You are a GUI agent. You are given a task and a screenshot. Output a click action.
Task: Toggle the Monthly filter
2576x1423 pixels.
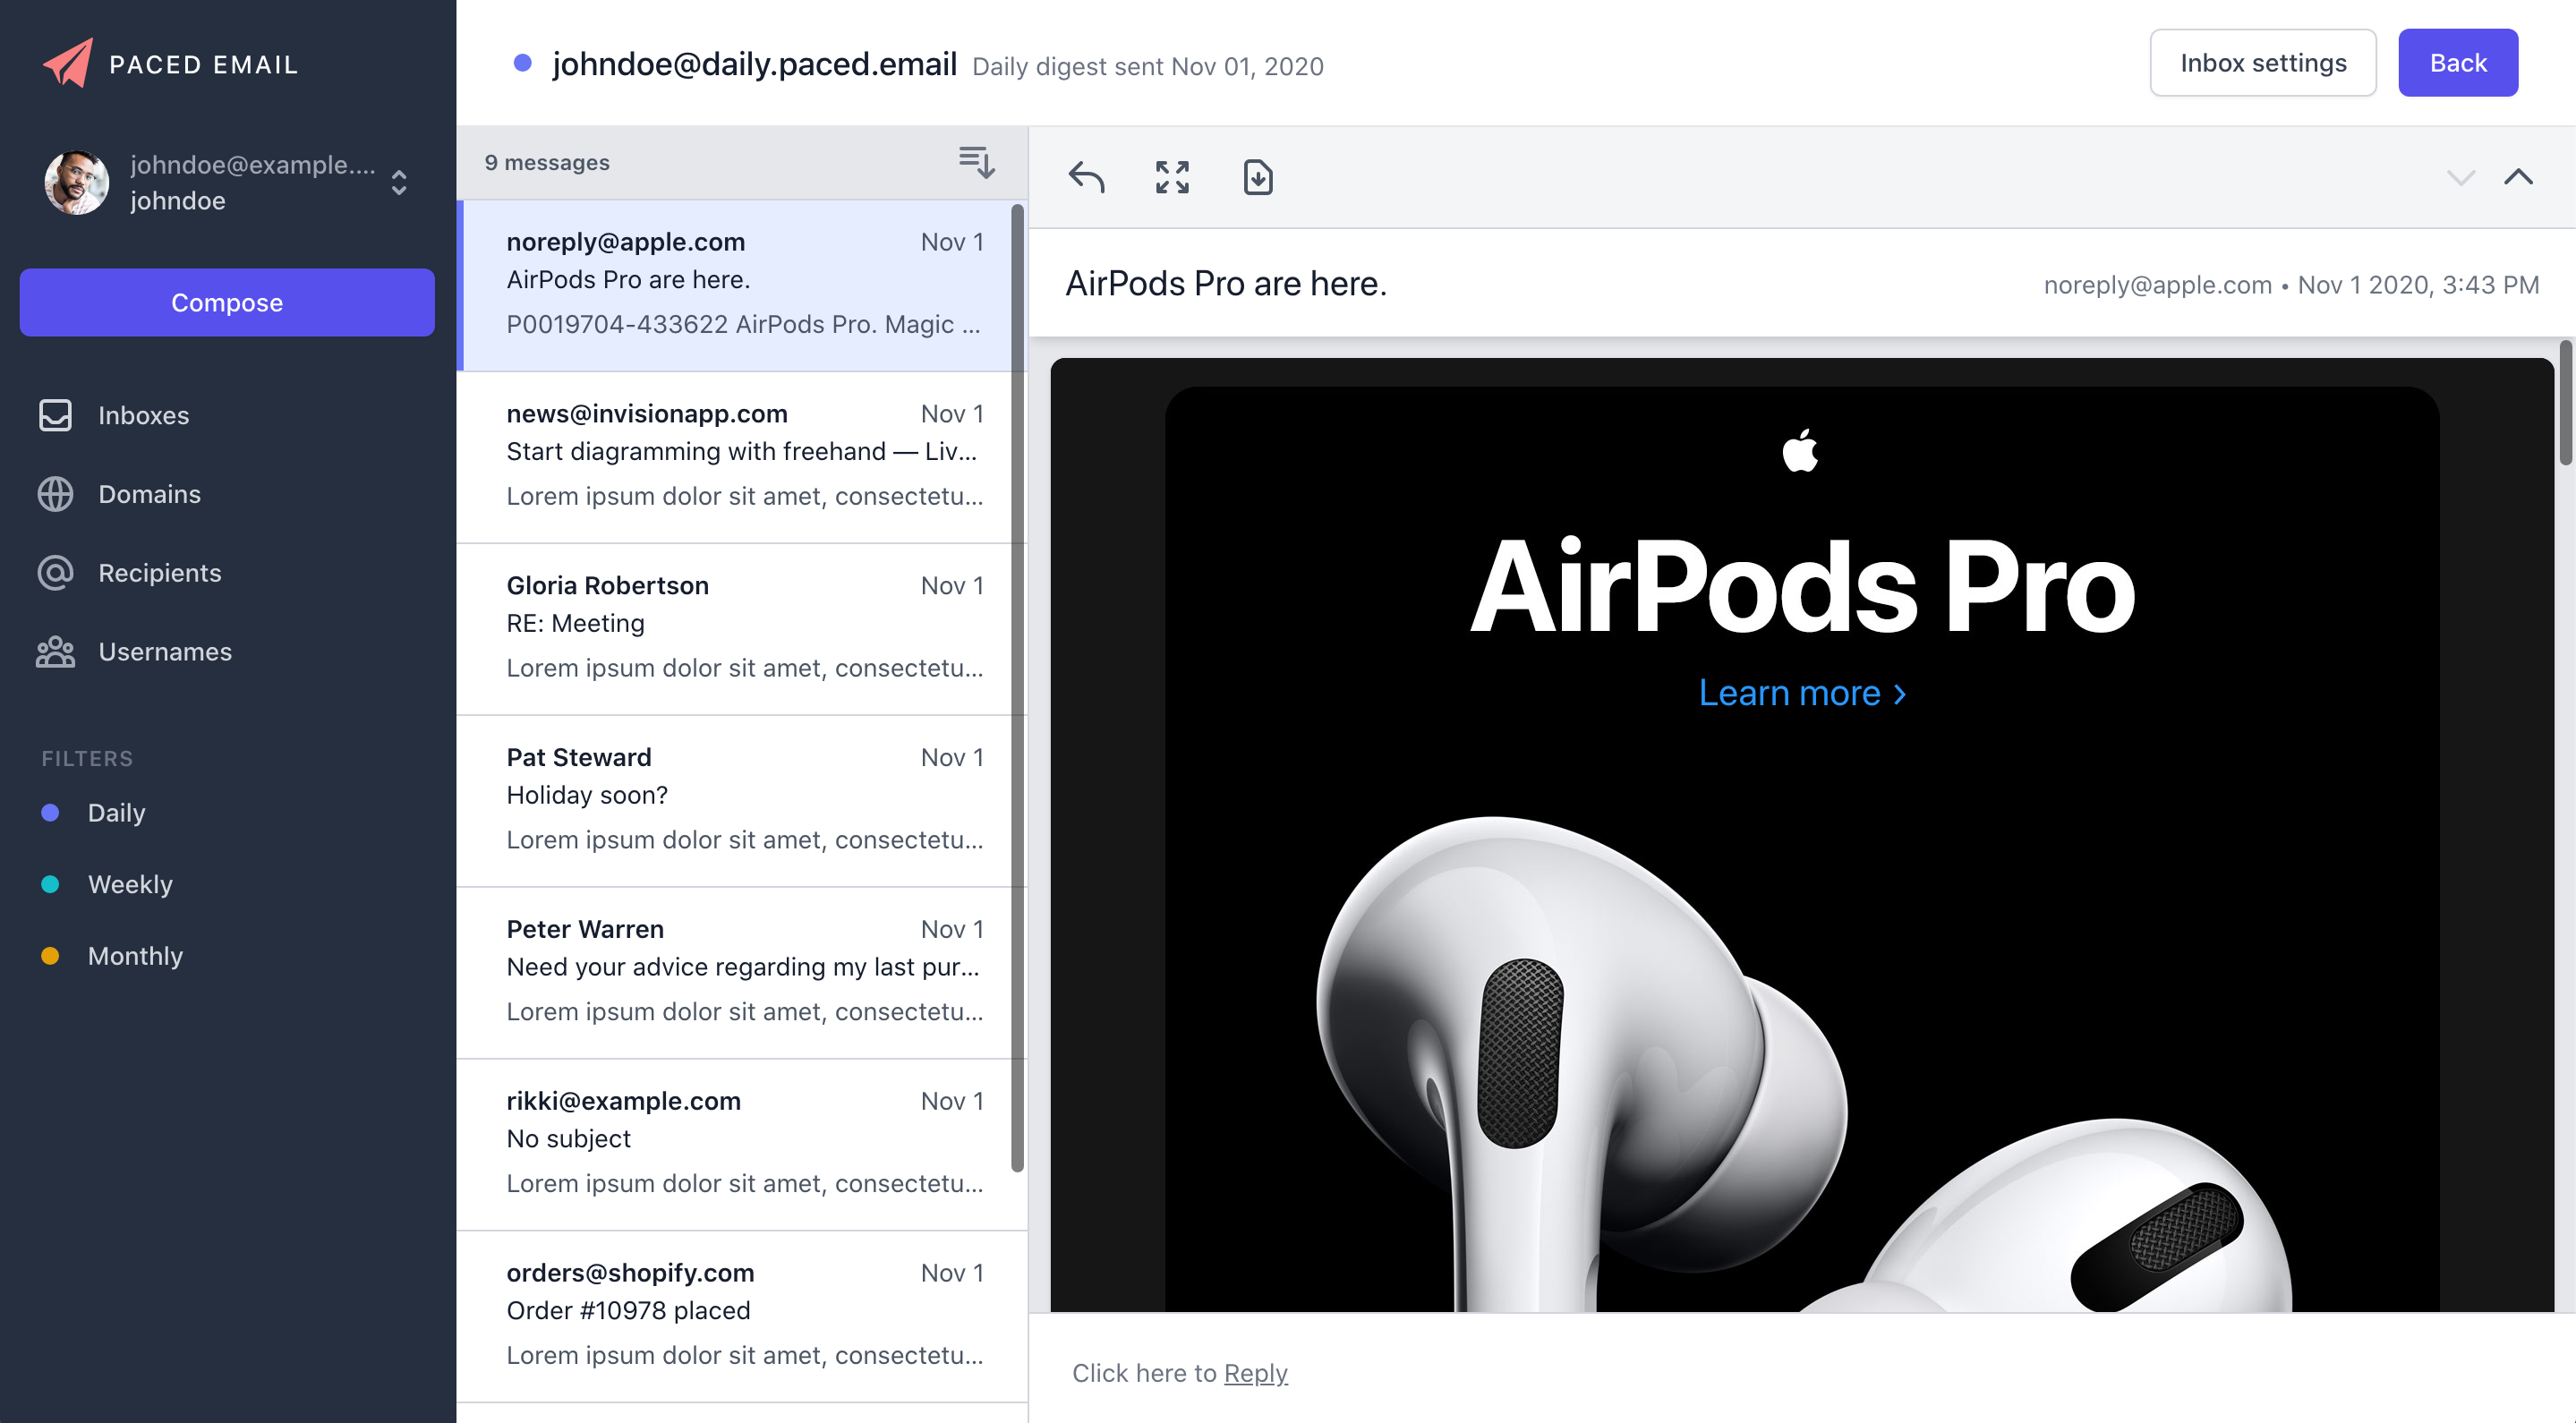coord(134,955)
